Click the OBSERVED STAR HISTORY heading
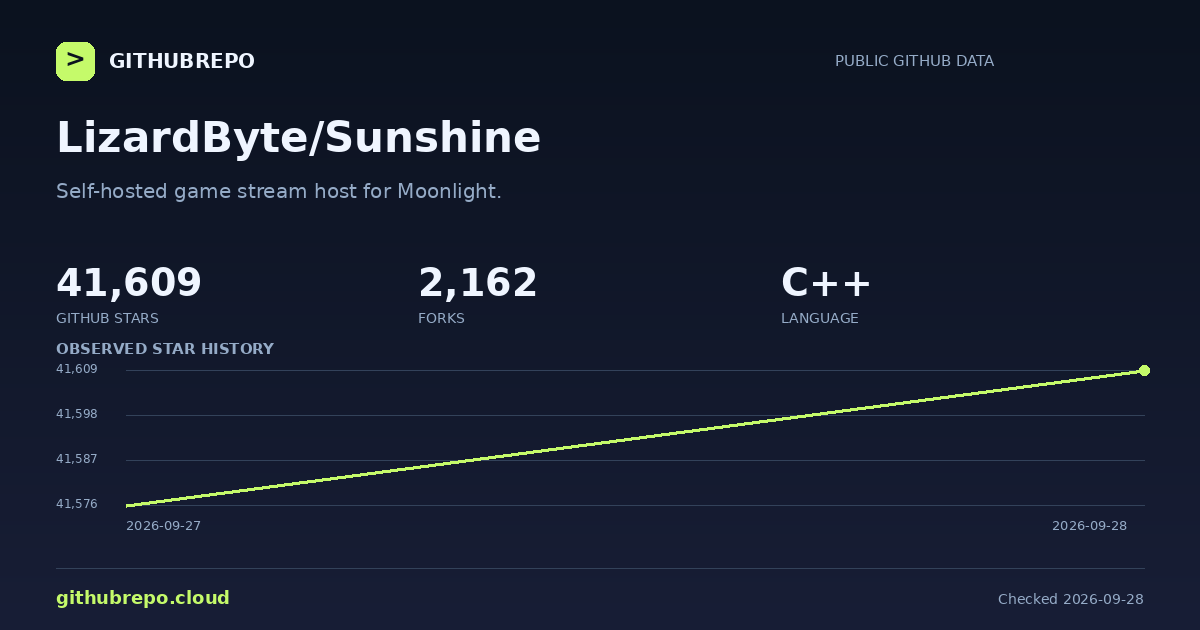 (x=165, y=349)
